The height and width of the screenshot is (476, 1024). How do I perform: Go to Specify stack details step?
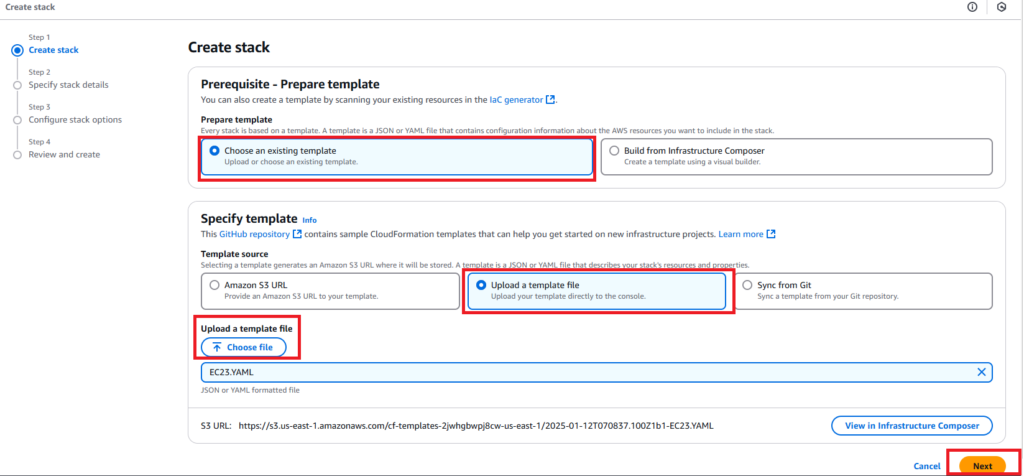(x=68, y=85)
